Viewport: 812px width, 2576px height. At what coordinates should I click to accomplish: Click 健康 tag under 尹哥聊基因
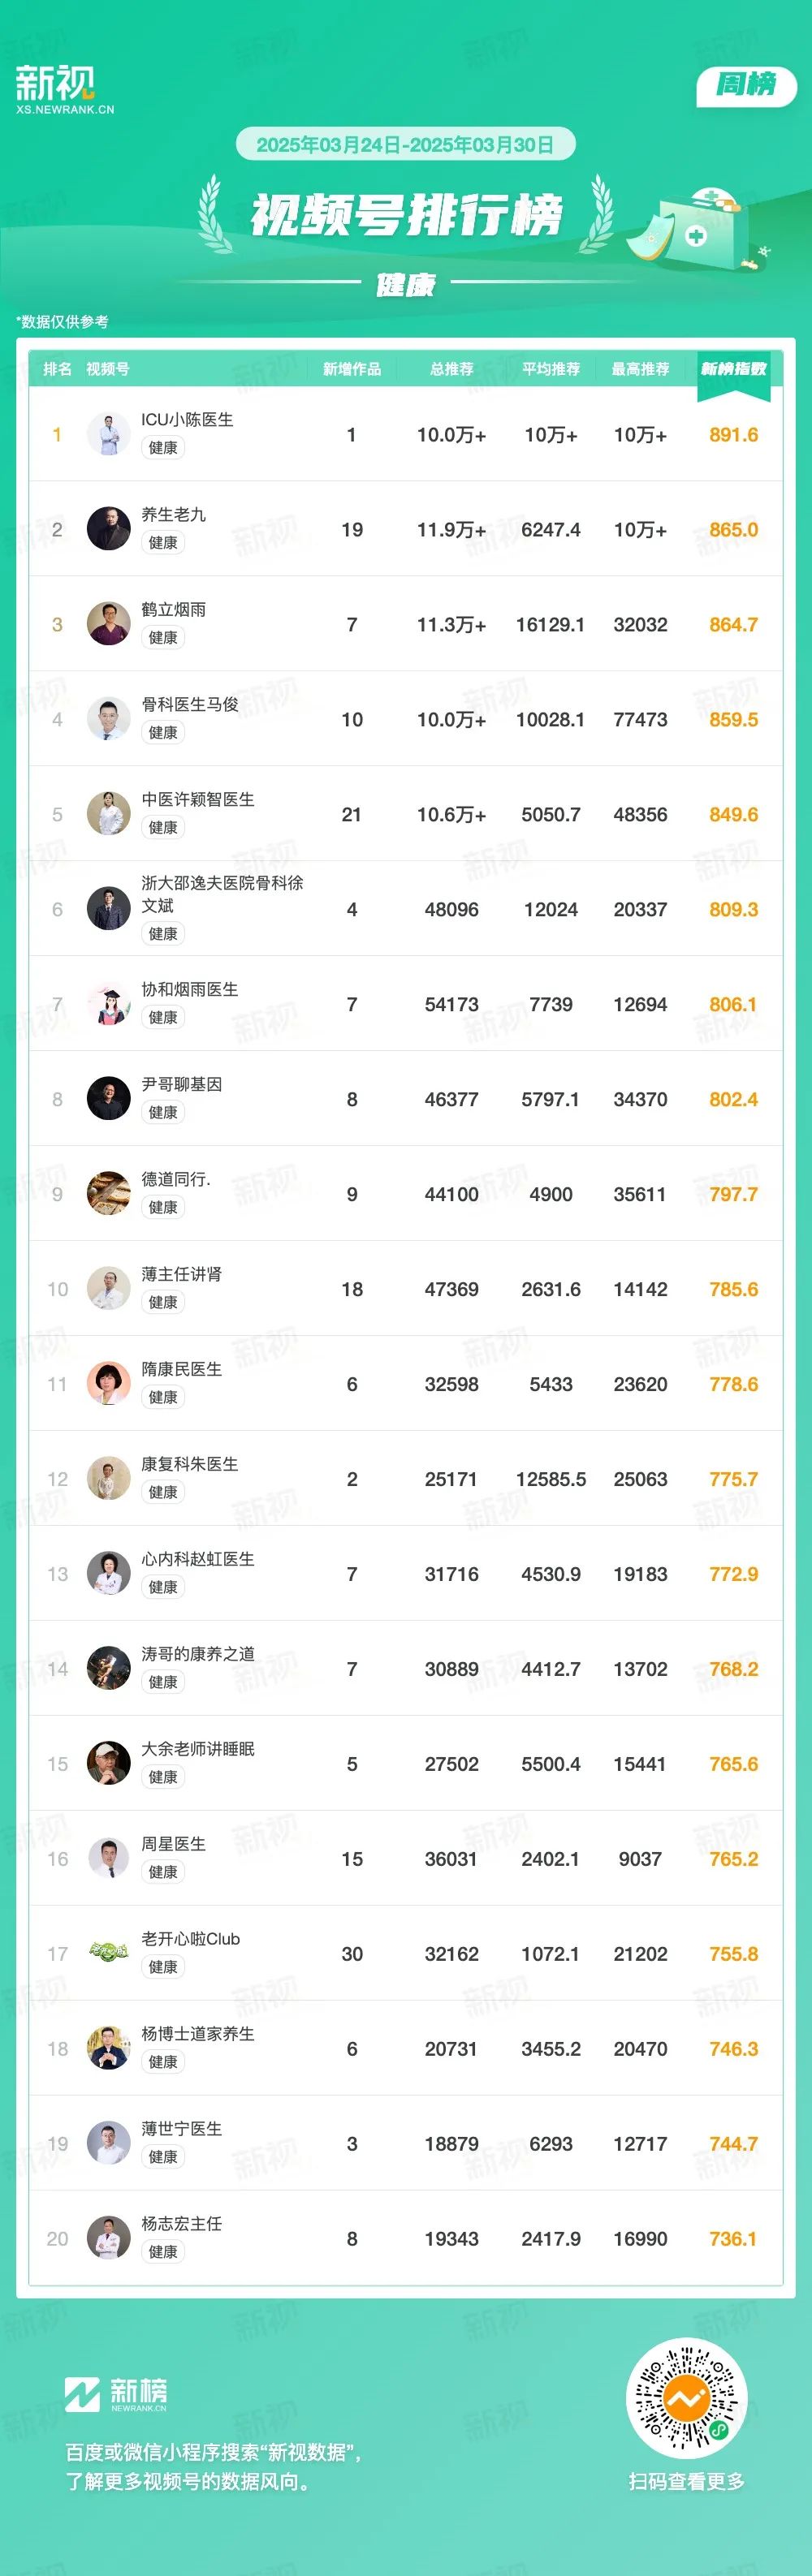click(x=163, y=1112)
